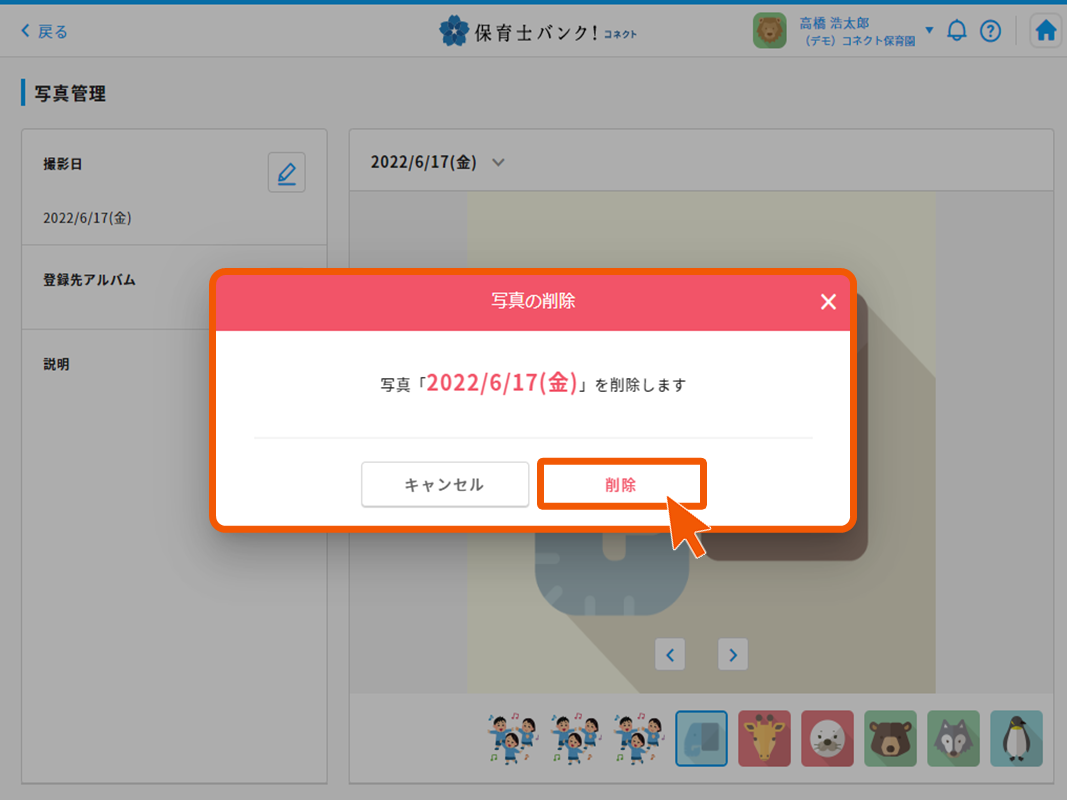1067x800 pixels.
Task: Click the home icon in header
Action: [1045, 31]
